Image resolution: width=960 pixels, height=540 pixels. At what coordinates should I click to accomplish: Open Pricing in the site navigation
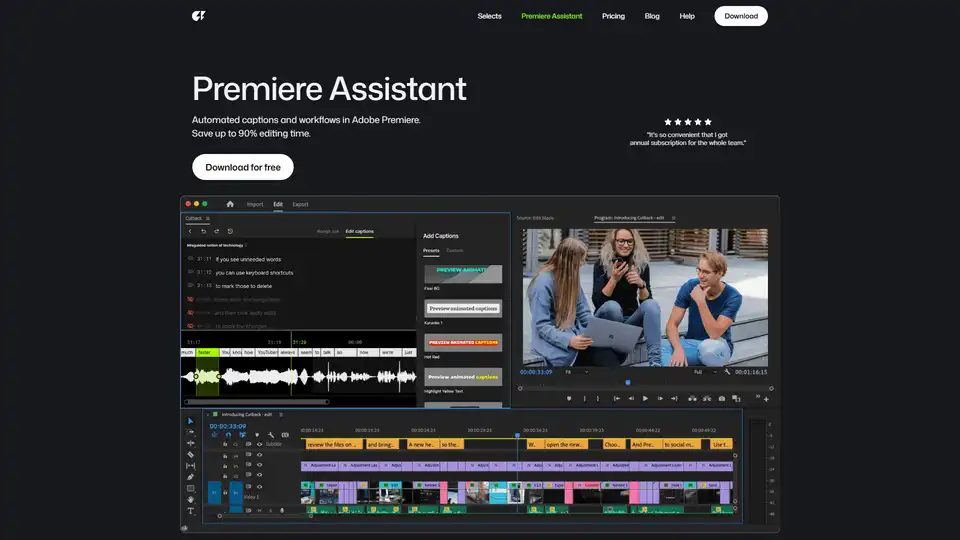pyautogui.click(x=613, y=16)
